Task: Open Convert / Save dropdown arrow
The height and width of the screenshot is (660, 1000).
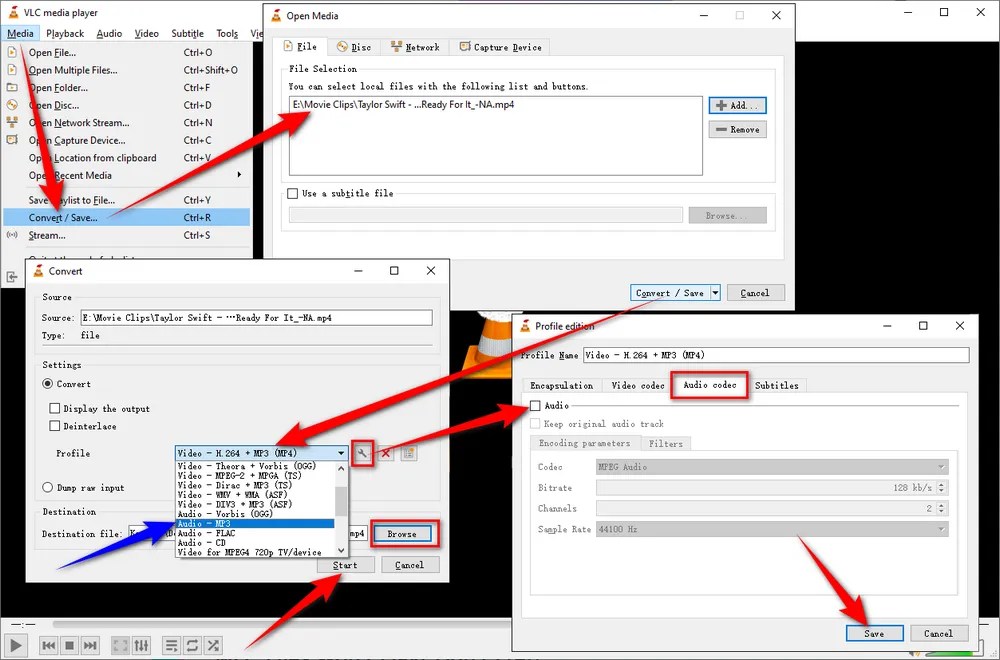Action: pos(716,293)
